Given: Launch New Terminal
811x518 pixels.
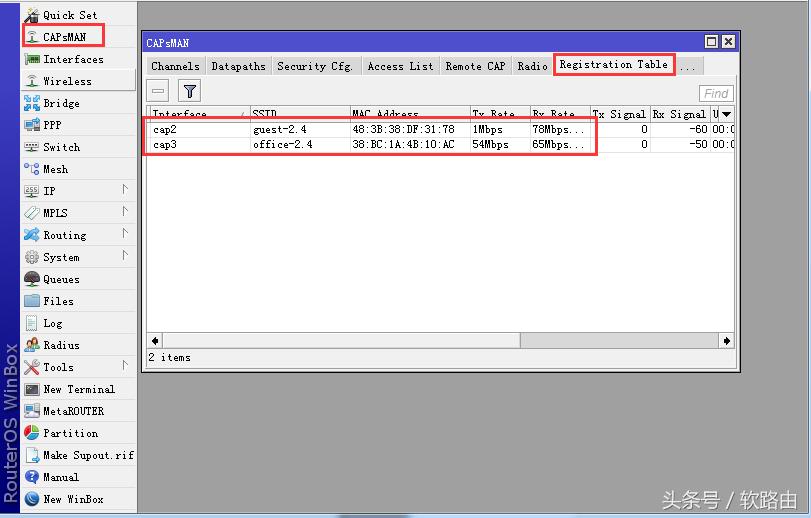Looking at the screenshot, I should pyautogui.click(x=78, y=389).
